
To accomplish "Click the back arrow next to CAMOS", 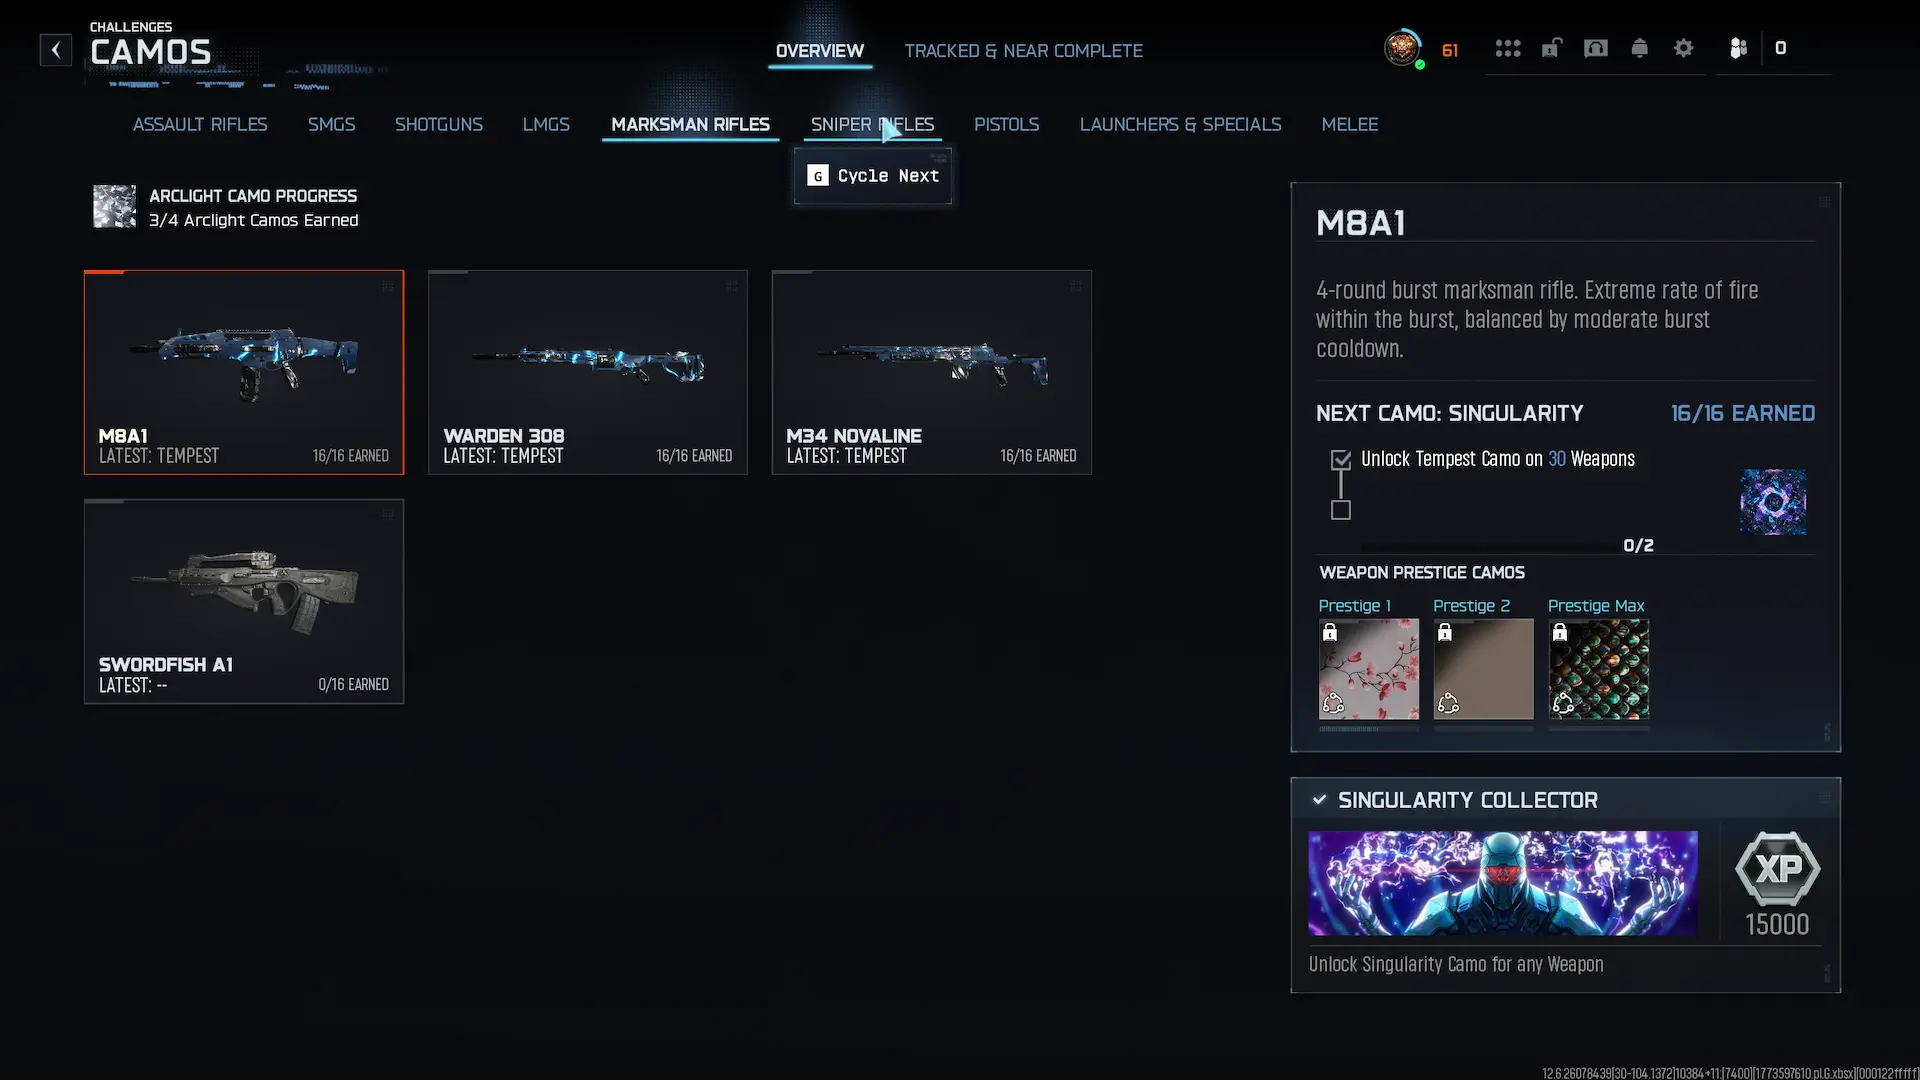I will click(56, 50).
